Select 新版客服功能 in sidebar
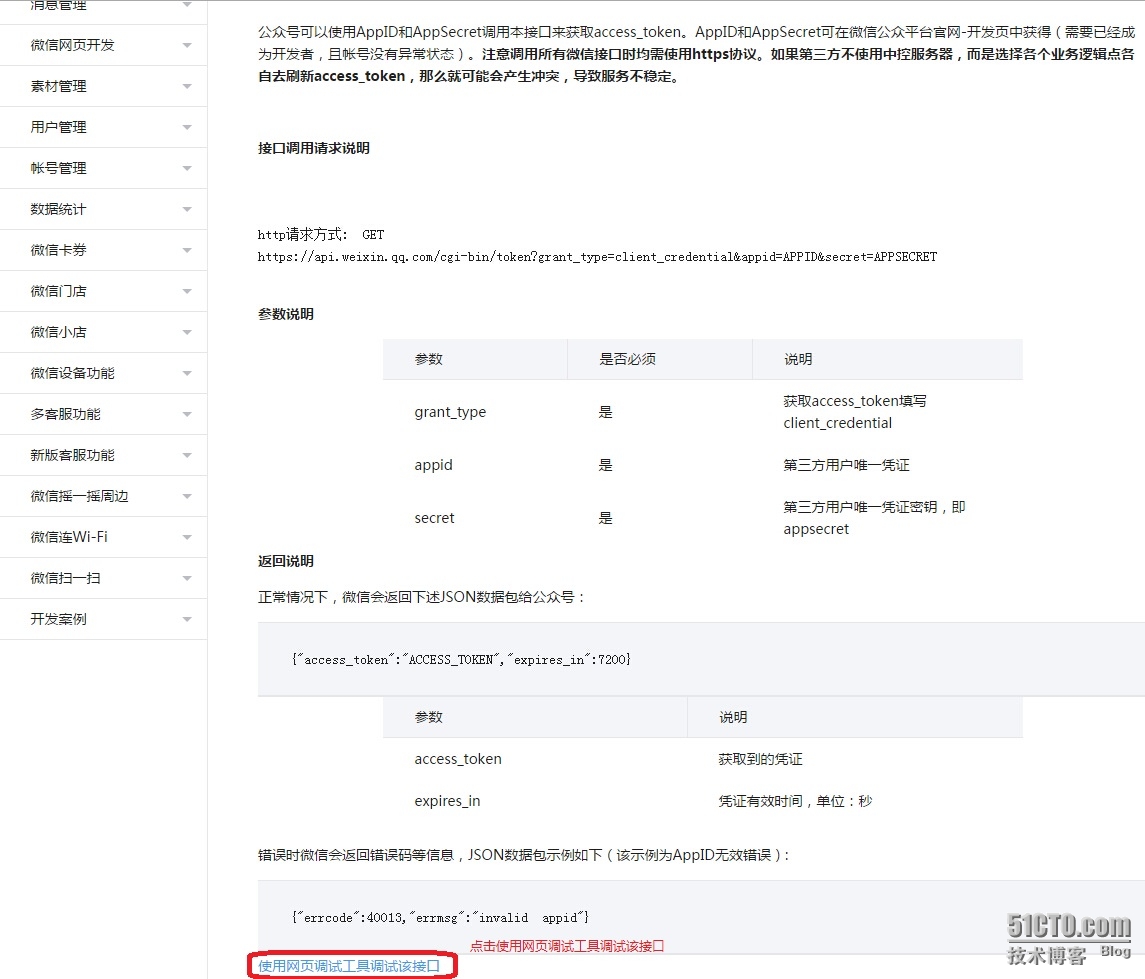The width and height of the screenshot is (1145, 979). [103, 455]
